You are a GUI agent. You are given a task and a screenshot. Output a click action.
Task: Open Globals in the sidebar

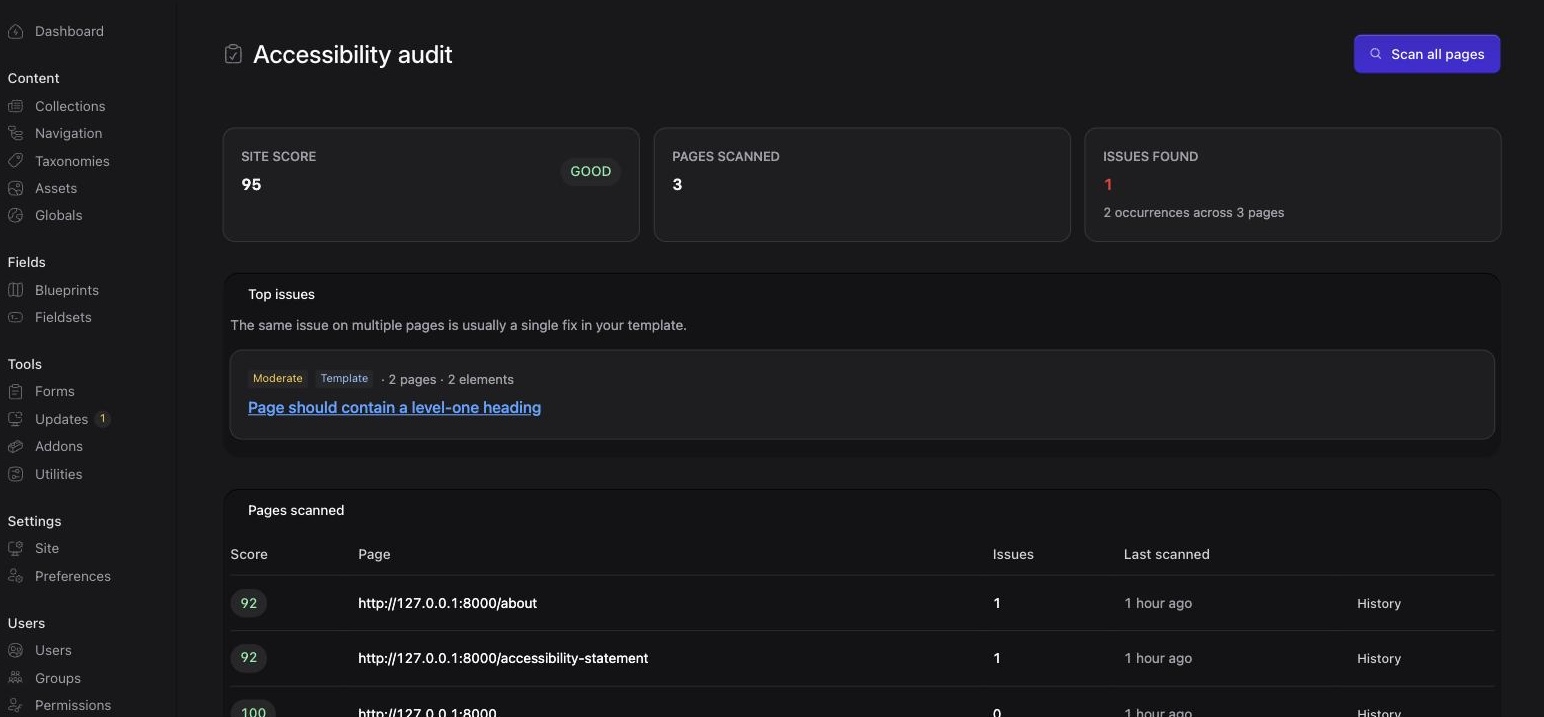coord(59,215)
